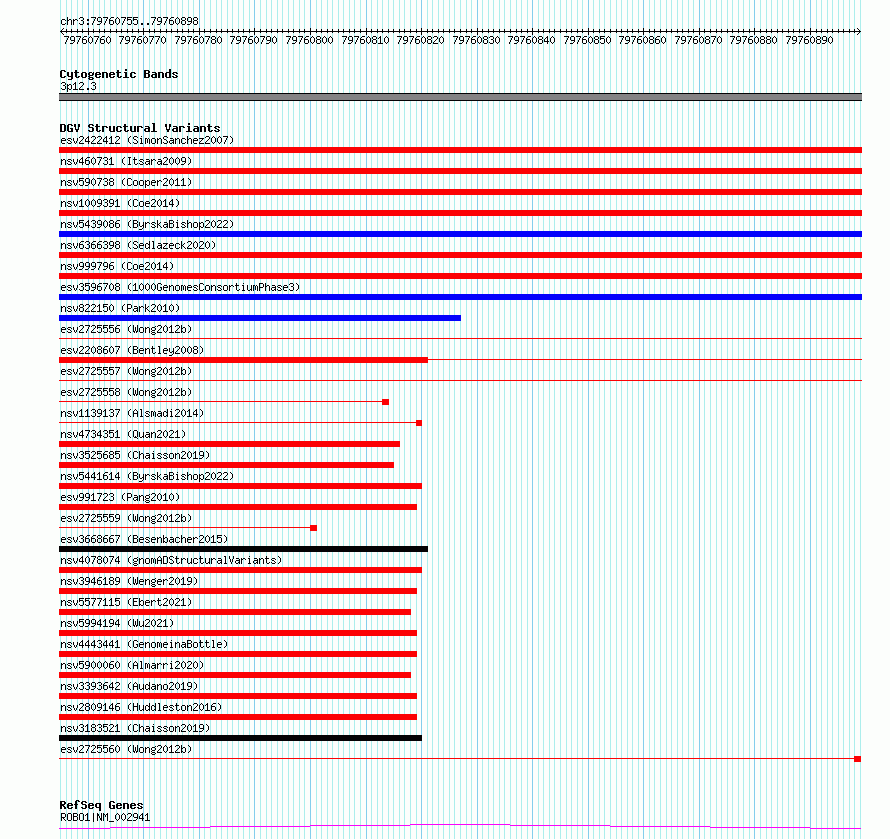Click the nsv1009391 (Coe2014) label
Image resolution: width=890 pixels, height=839 pixels.
pyautogui.click(x=120, y=203)
